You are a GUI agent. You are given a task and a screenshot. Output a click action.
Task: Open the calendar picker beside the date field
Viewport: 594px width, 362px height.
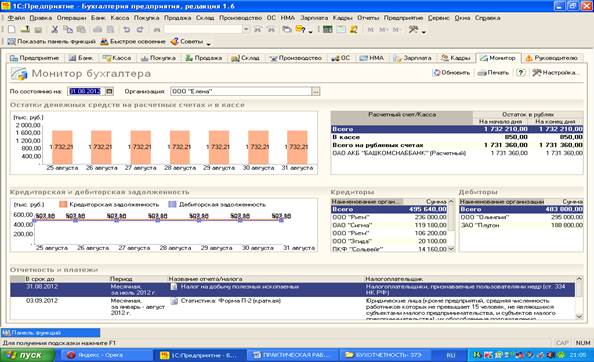[109, 91]
